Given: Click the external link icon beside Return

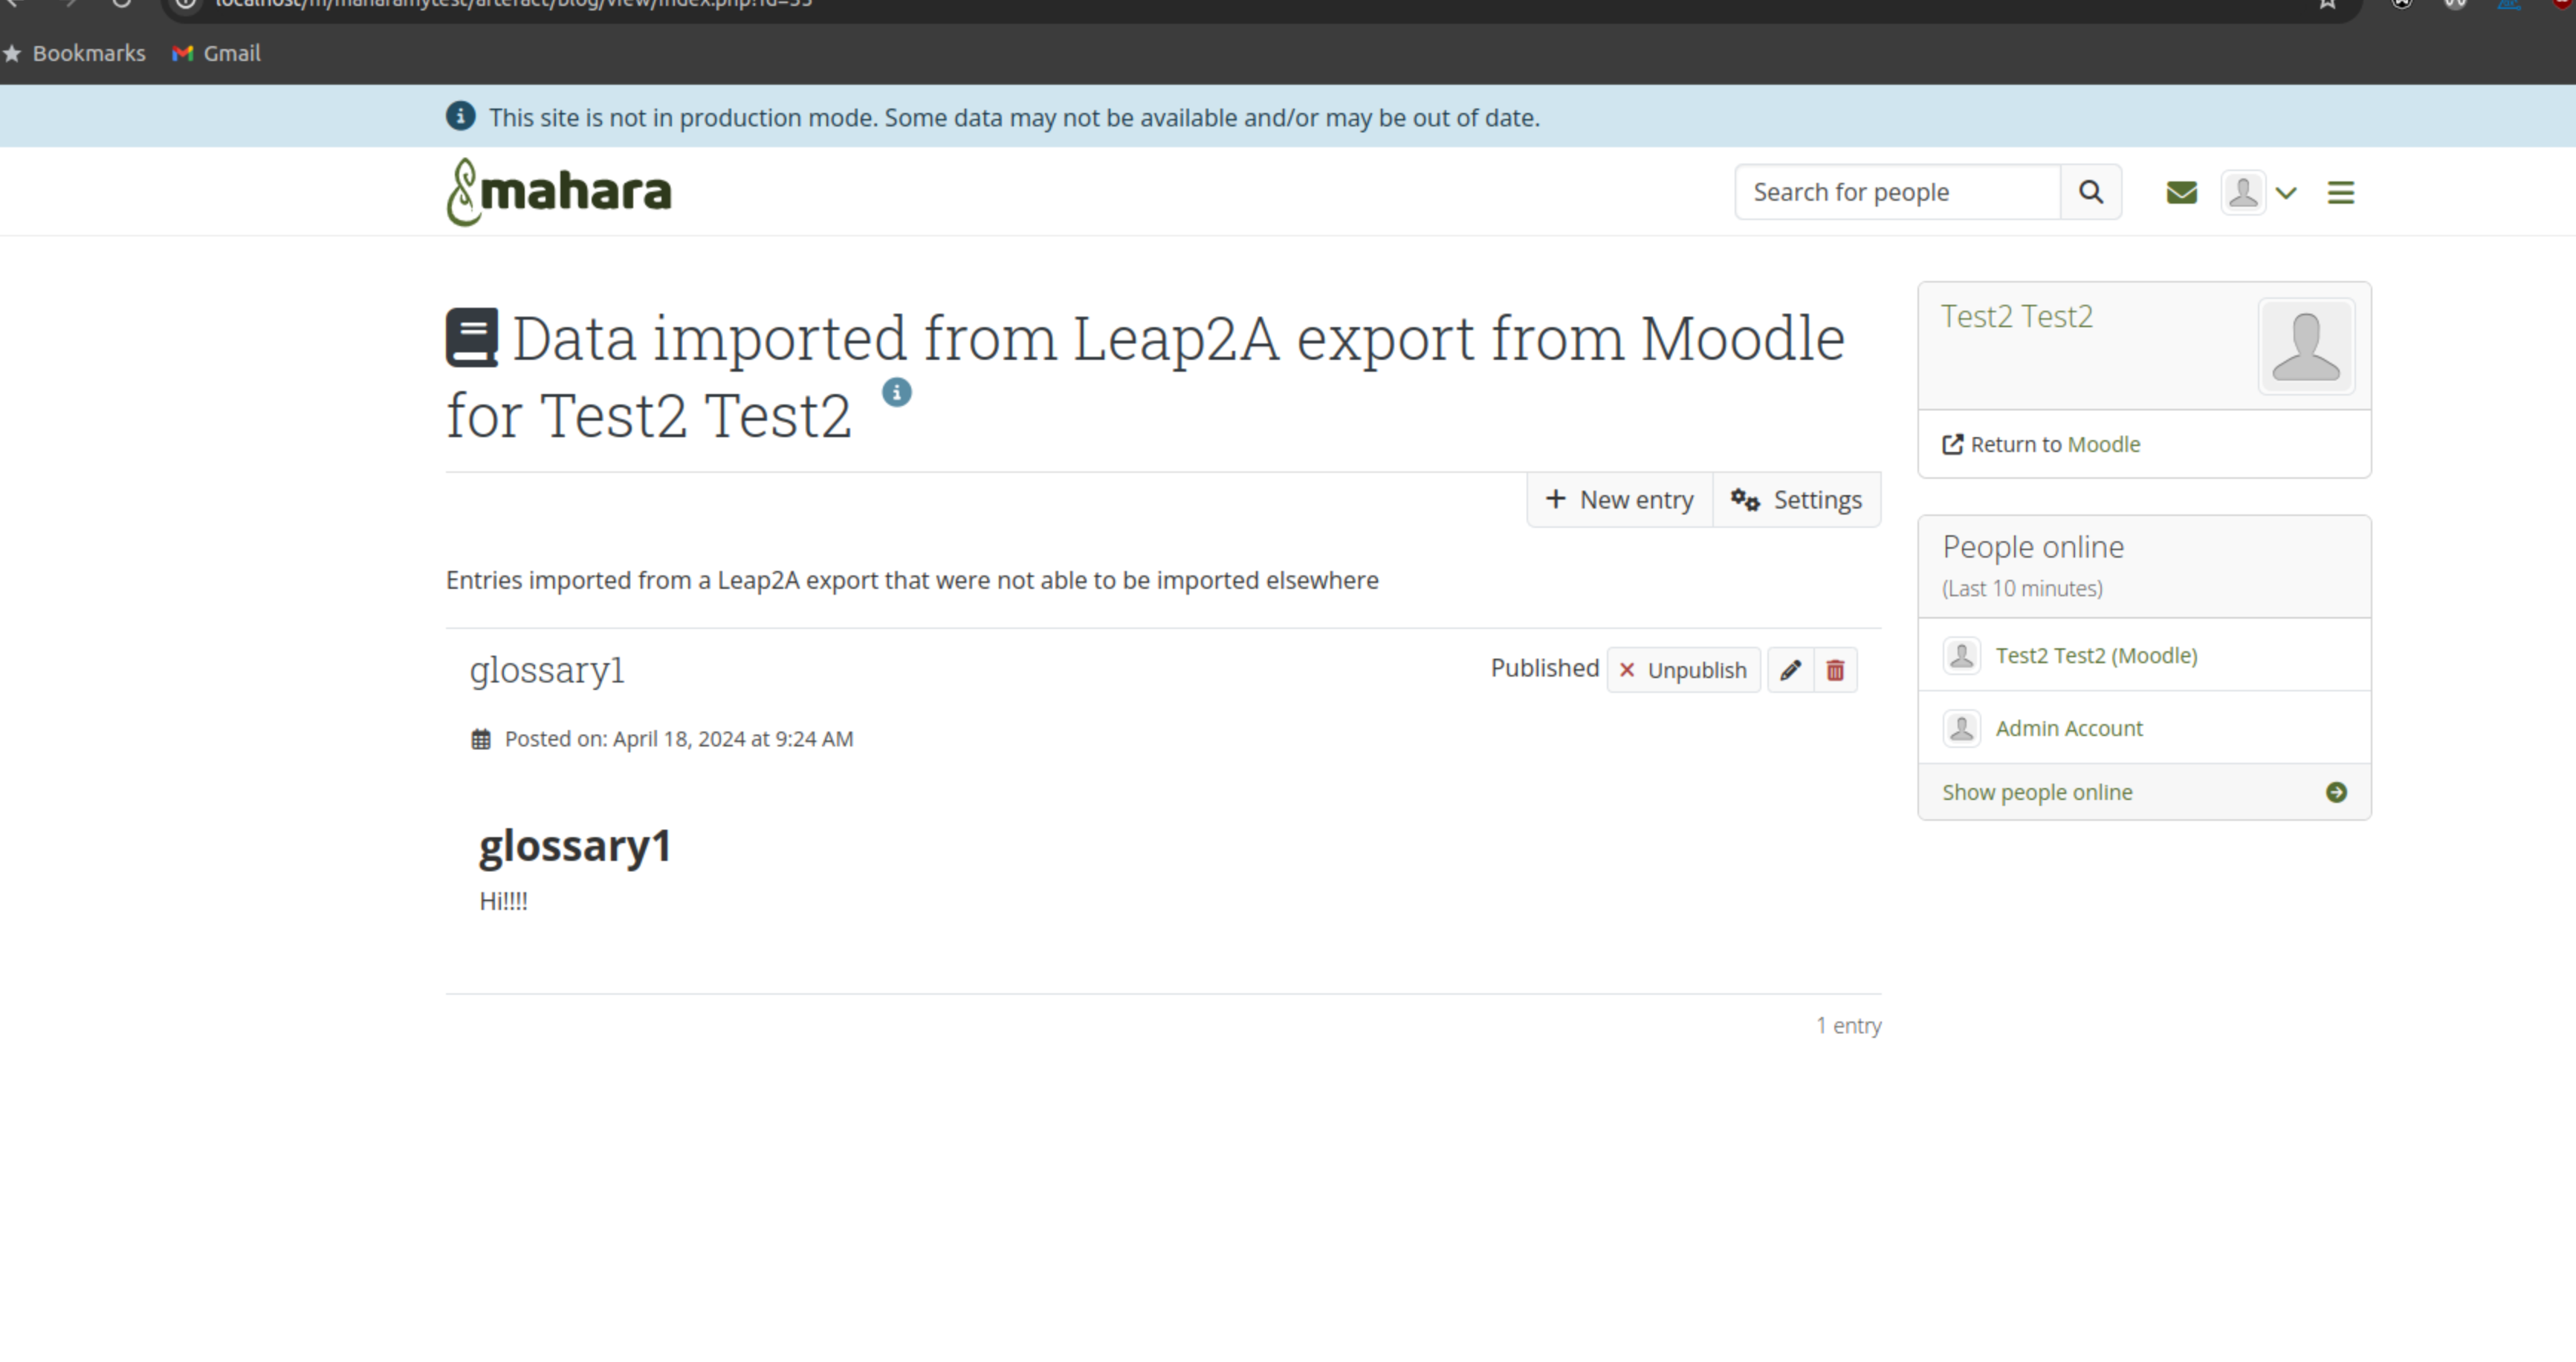Looking at the screenshot, I should pyautogui.click(x=1952, y=444).
